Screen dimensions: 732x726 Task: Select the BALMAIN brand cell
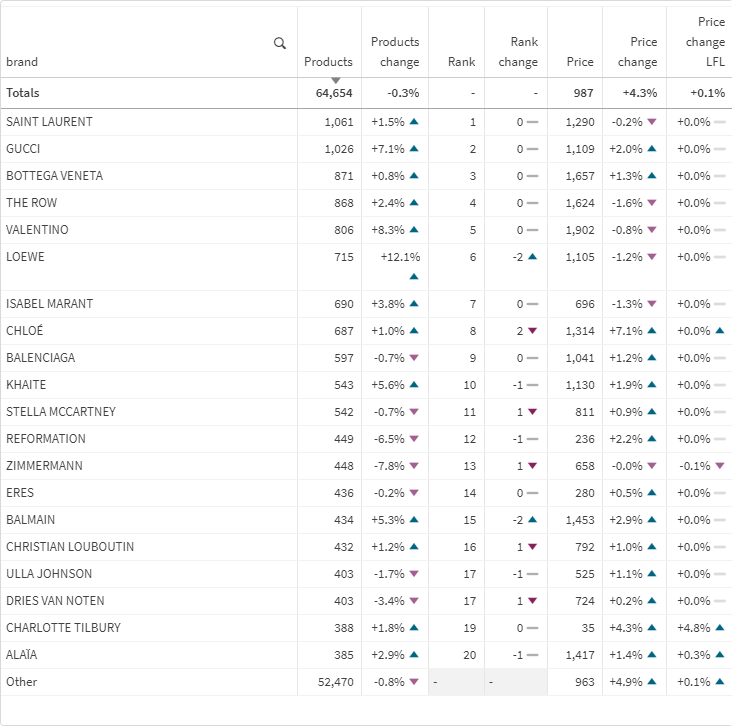coord(149,521)
